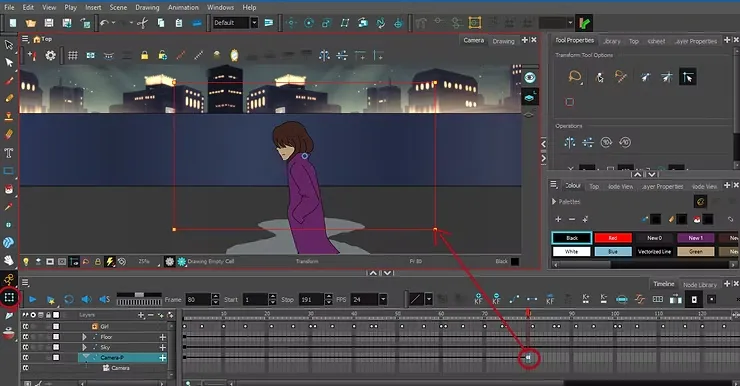
Task: Select the Brush tool in the left toolbar
Action: tap(9, 81)
